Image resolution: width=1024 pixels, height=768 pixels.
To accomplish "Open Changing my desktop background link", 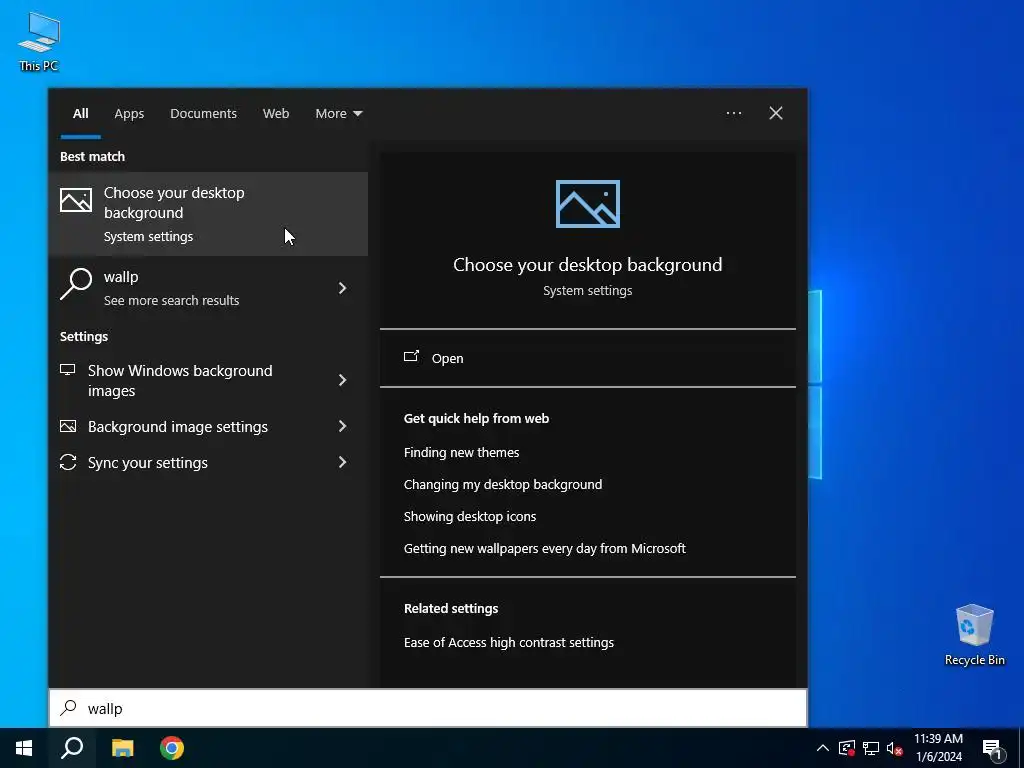I will [503, 484].
